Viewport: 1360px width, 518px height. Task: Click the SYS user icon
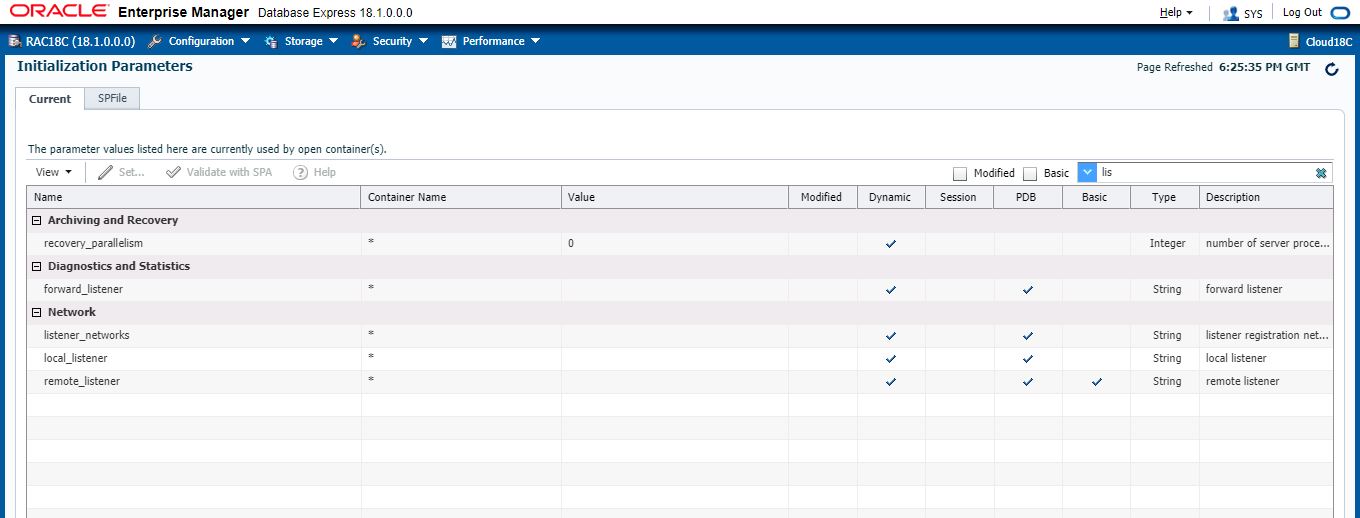pos(1231,14)
